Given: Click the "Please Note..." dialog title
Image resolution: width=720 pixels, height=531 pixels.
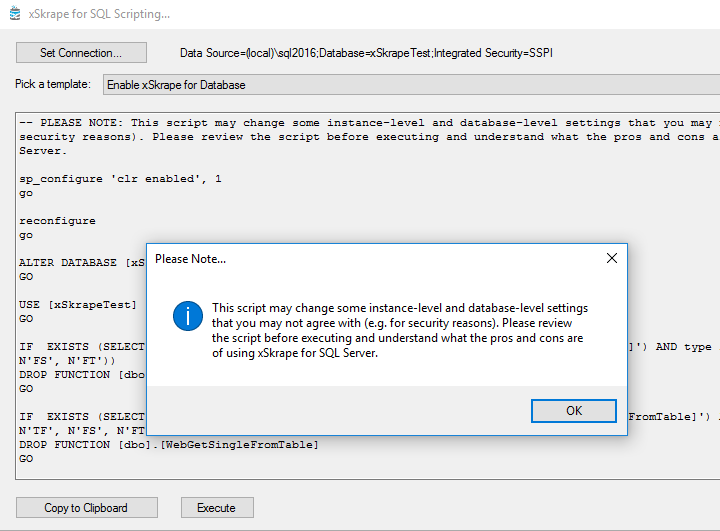Looking at the screenshot, I should (x=191, y=259).
